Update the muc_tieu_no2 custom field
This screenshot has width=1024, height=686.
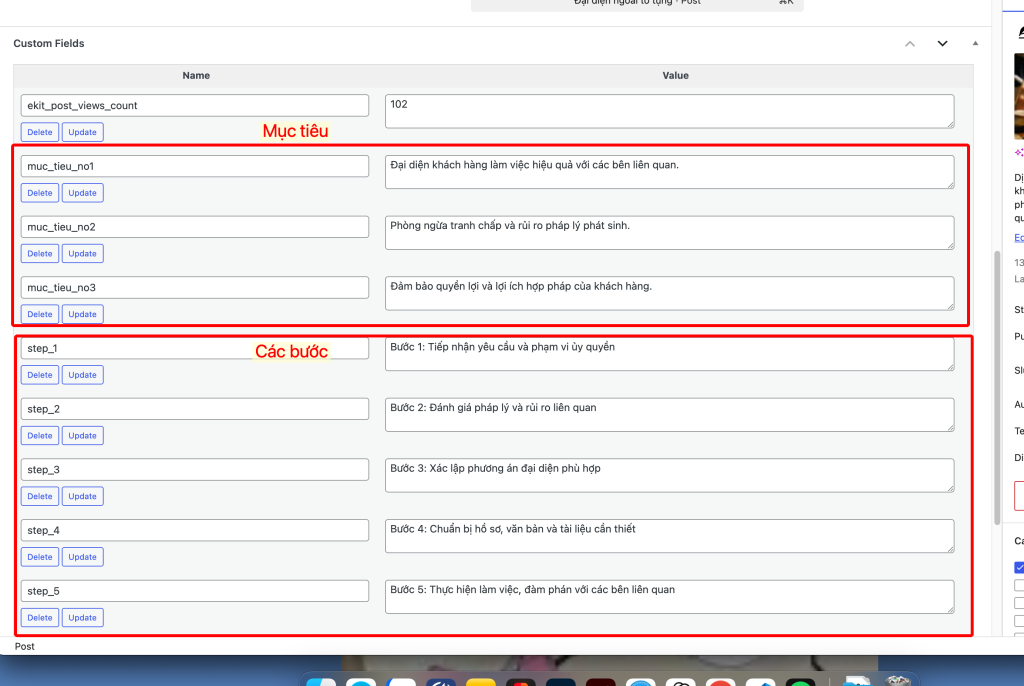pos(82,254)
